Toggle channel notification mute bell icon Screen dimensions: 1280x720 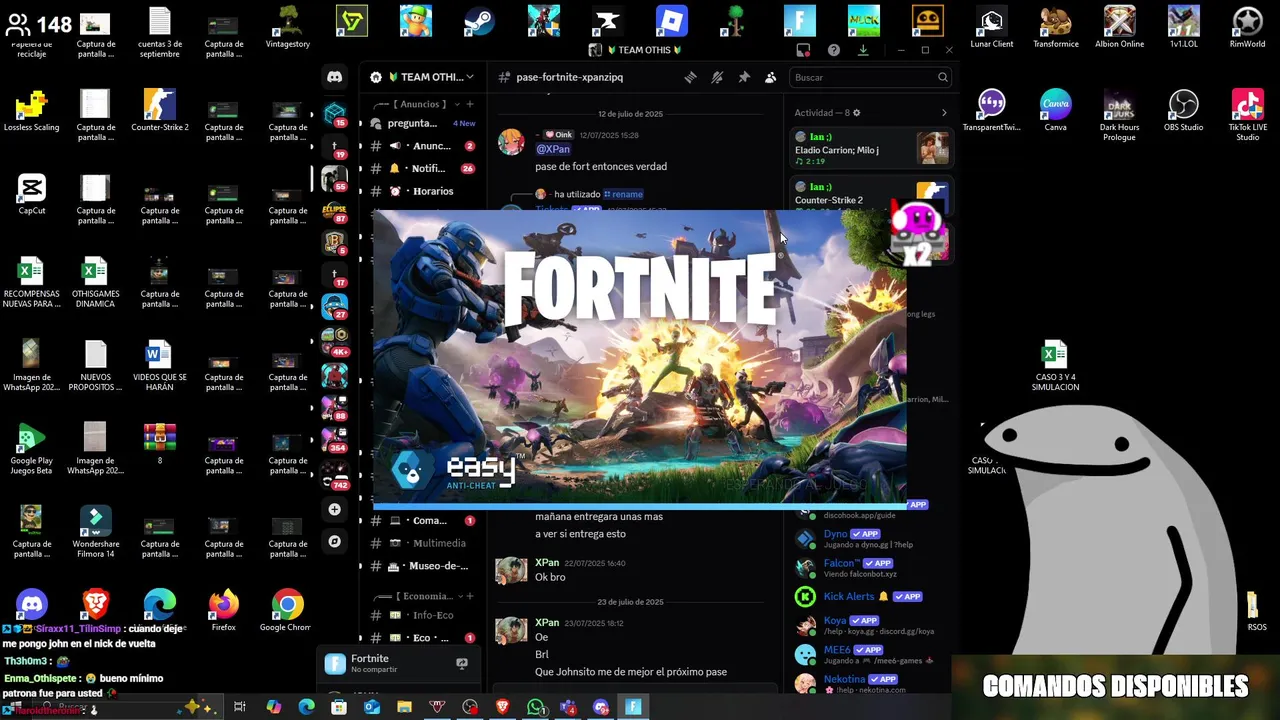coord(717,77)
